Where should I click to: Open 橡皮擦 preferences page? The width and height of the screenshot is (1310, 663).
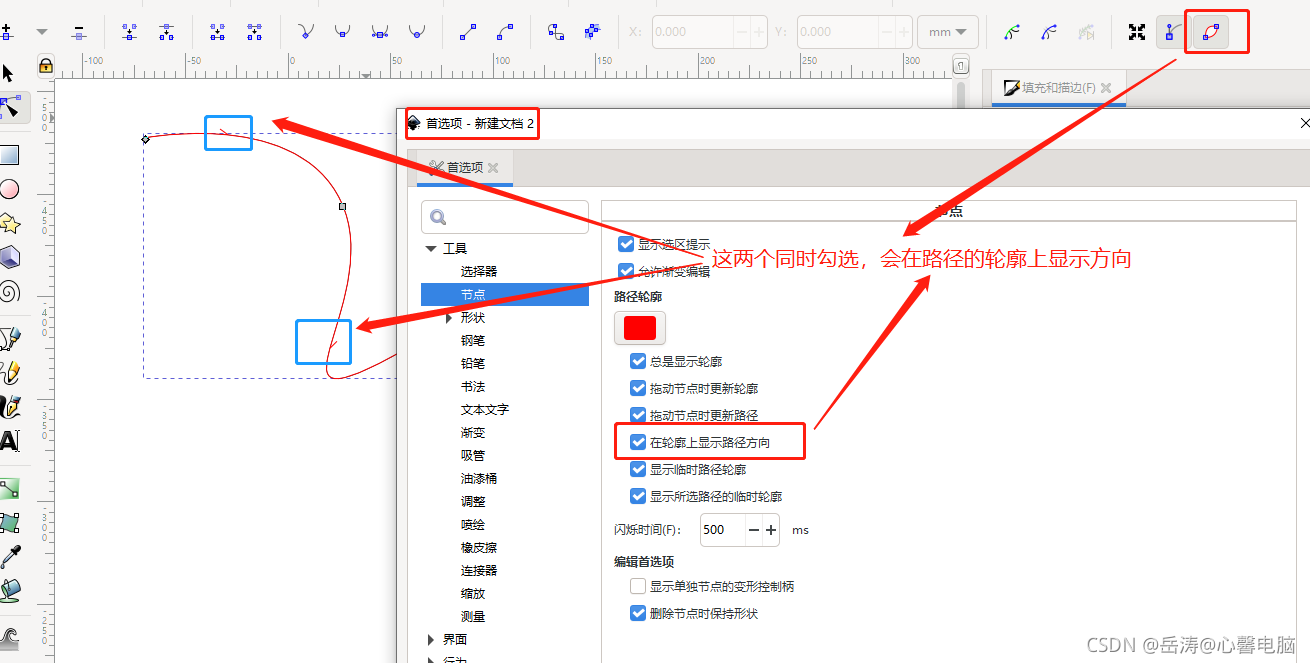479,547
